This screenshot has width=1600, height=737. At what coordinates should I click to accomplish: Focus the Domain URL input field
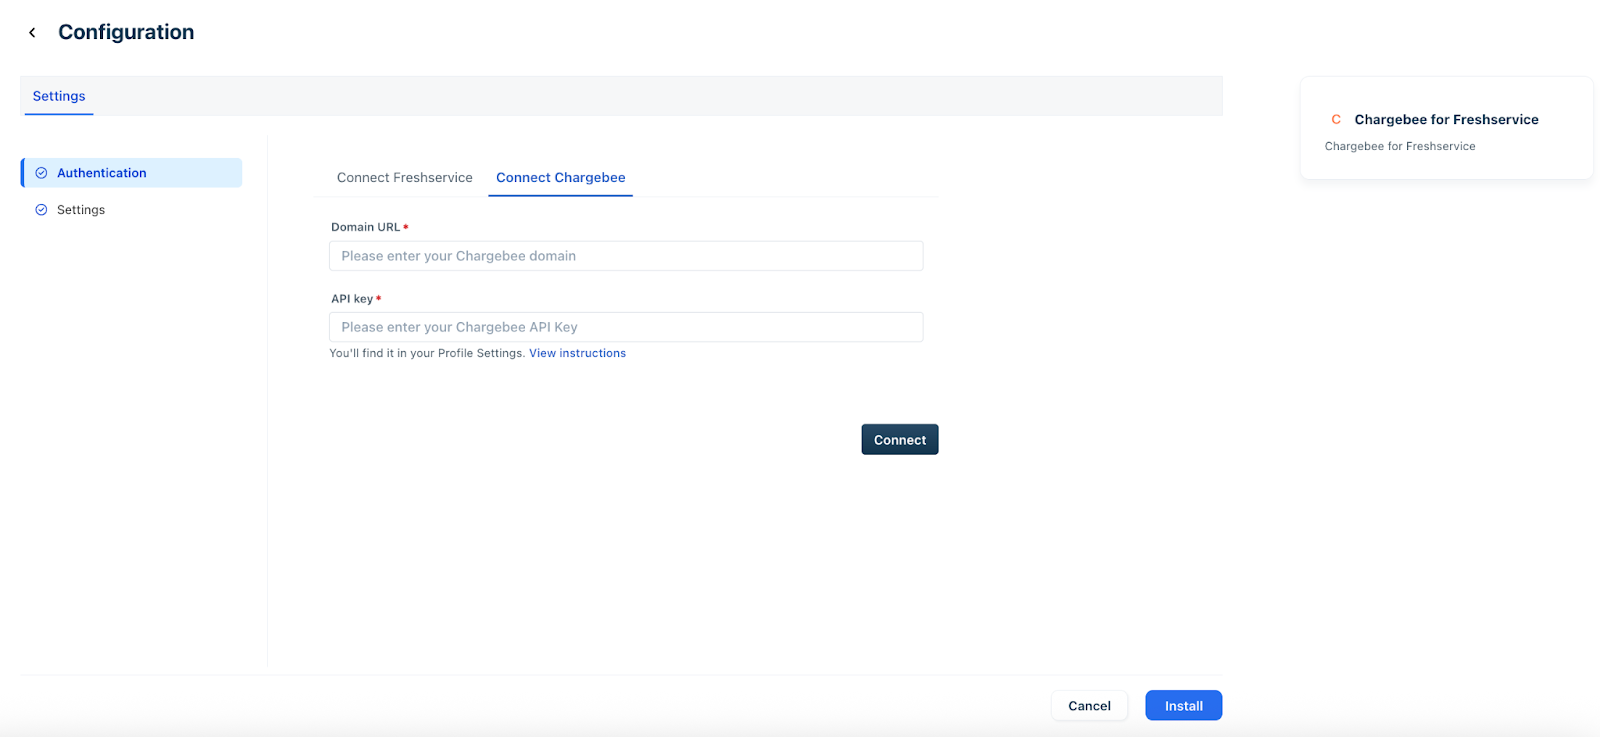click(626, 256)
